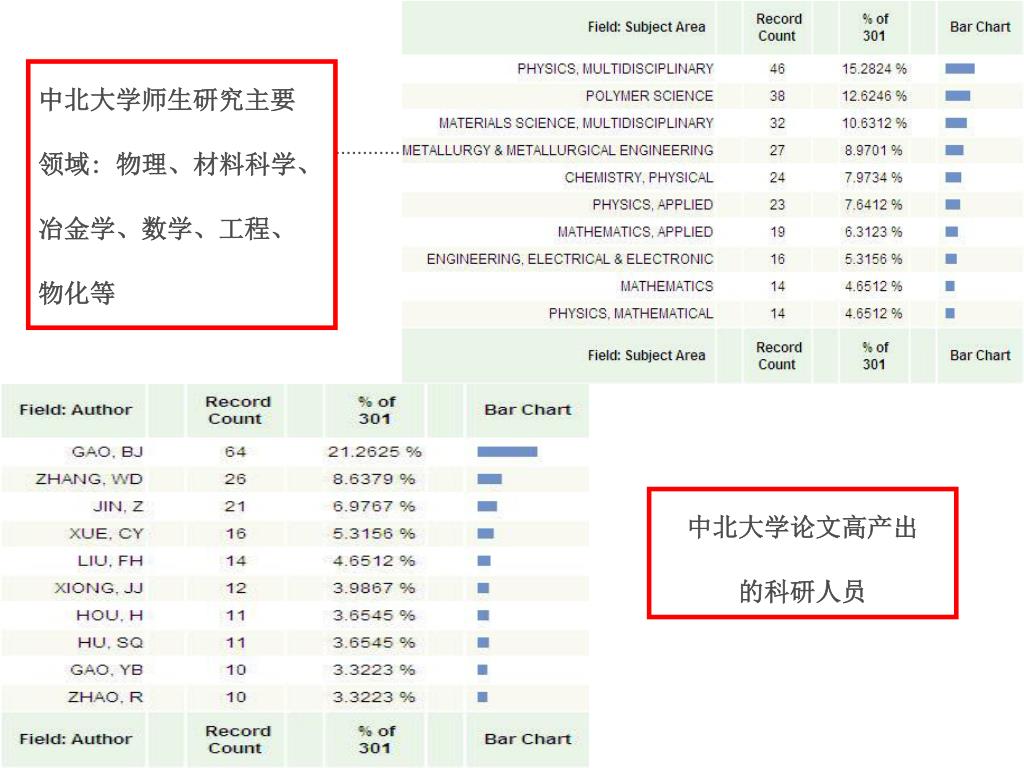Click author LIU, FH entry
Viewport: 1024px width, 768px height.
point(110,561)
